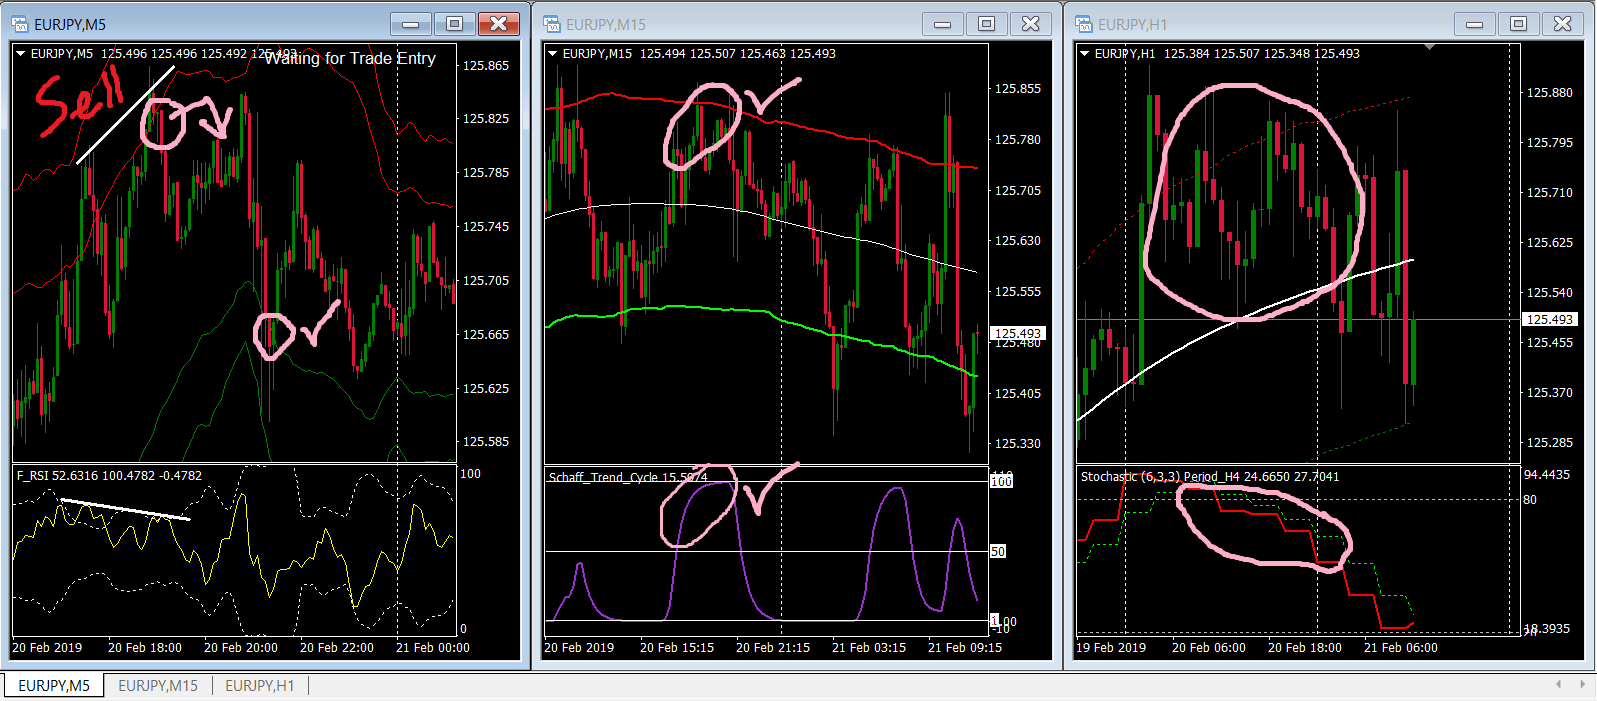The height and width of the screenshot is (701, 1597).
Task: Click the EURJPY,M5 window title text
Action: coord(70,24)
